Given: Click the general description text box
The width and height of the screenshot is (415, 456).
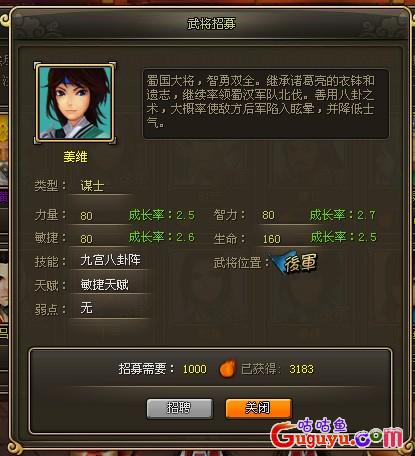Looking at the screenshot, I should click(x=266, y=104).
